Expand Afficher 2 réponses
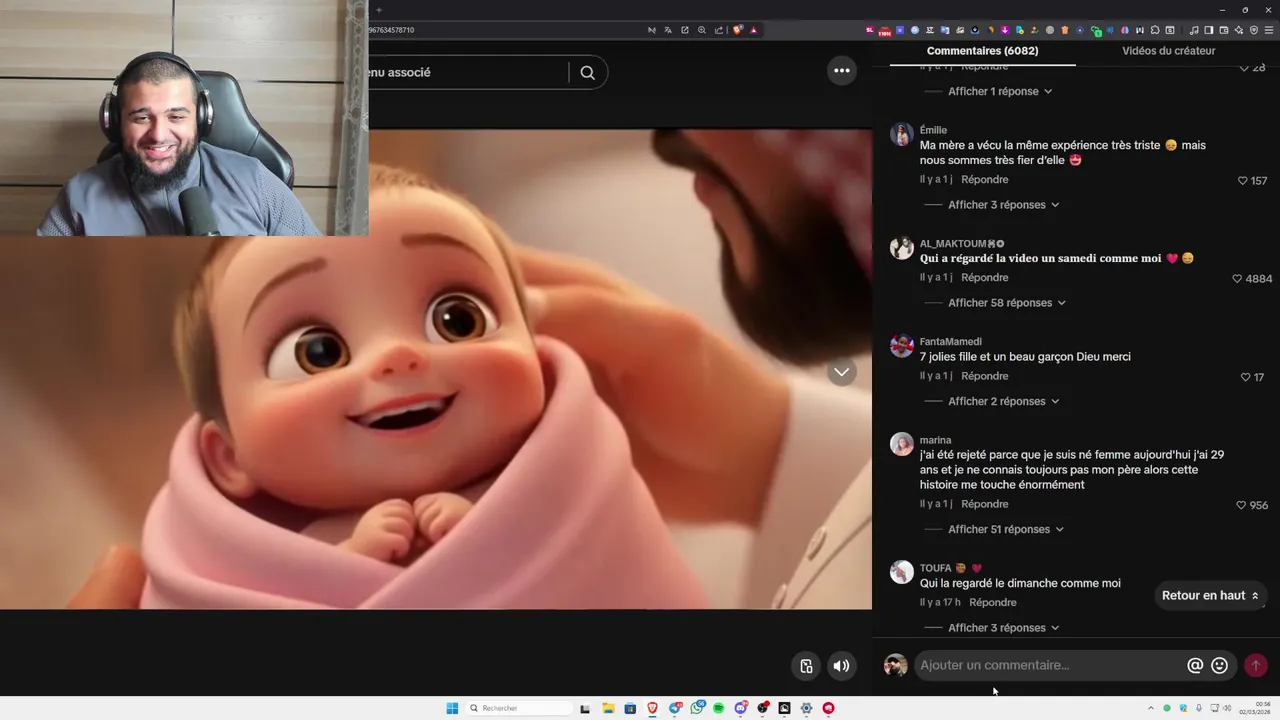 [1003, 401]
